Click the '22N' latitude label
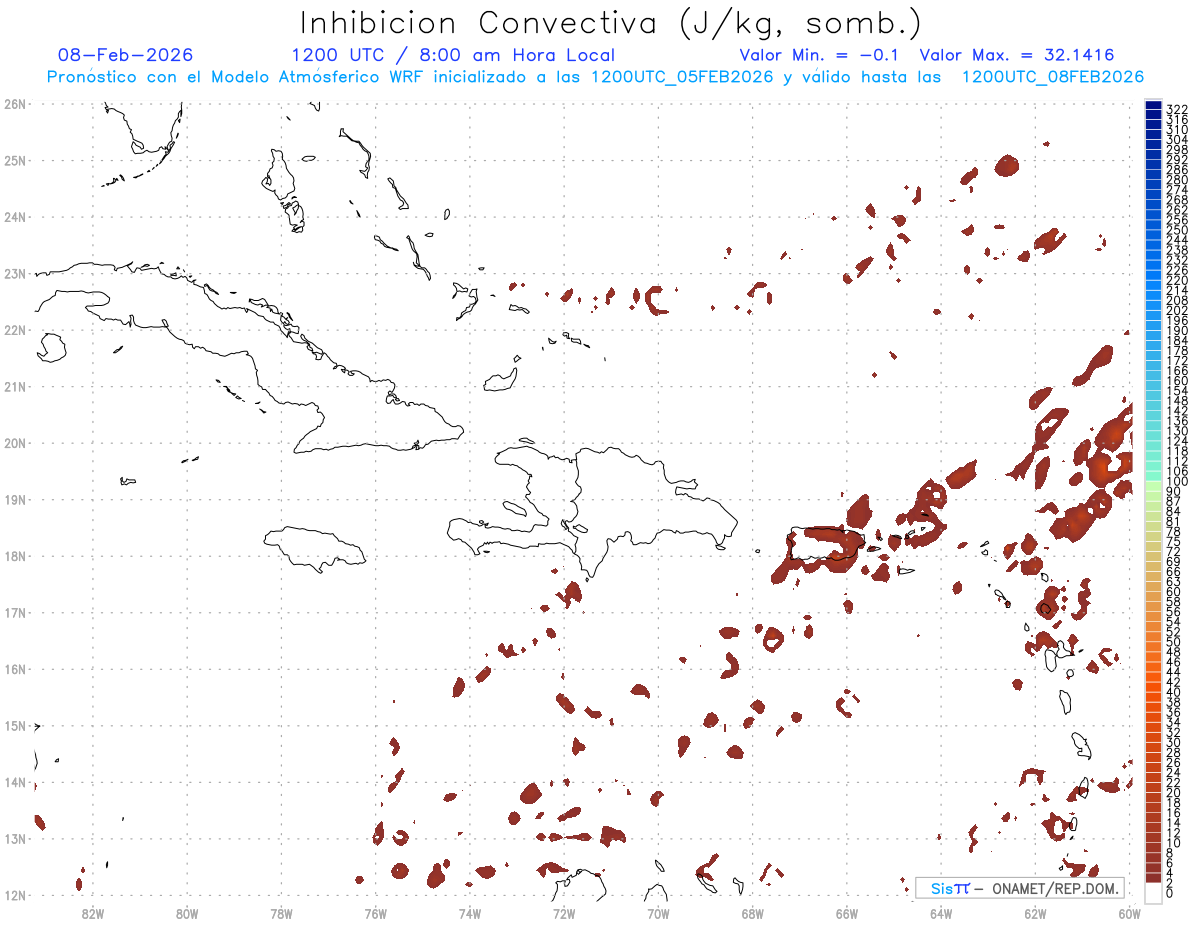1200x927 pixels. point(15,329)
